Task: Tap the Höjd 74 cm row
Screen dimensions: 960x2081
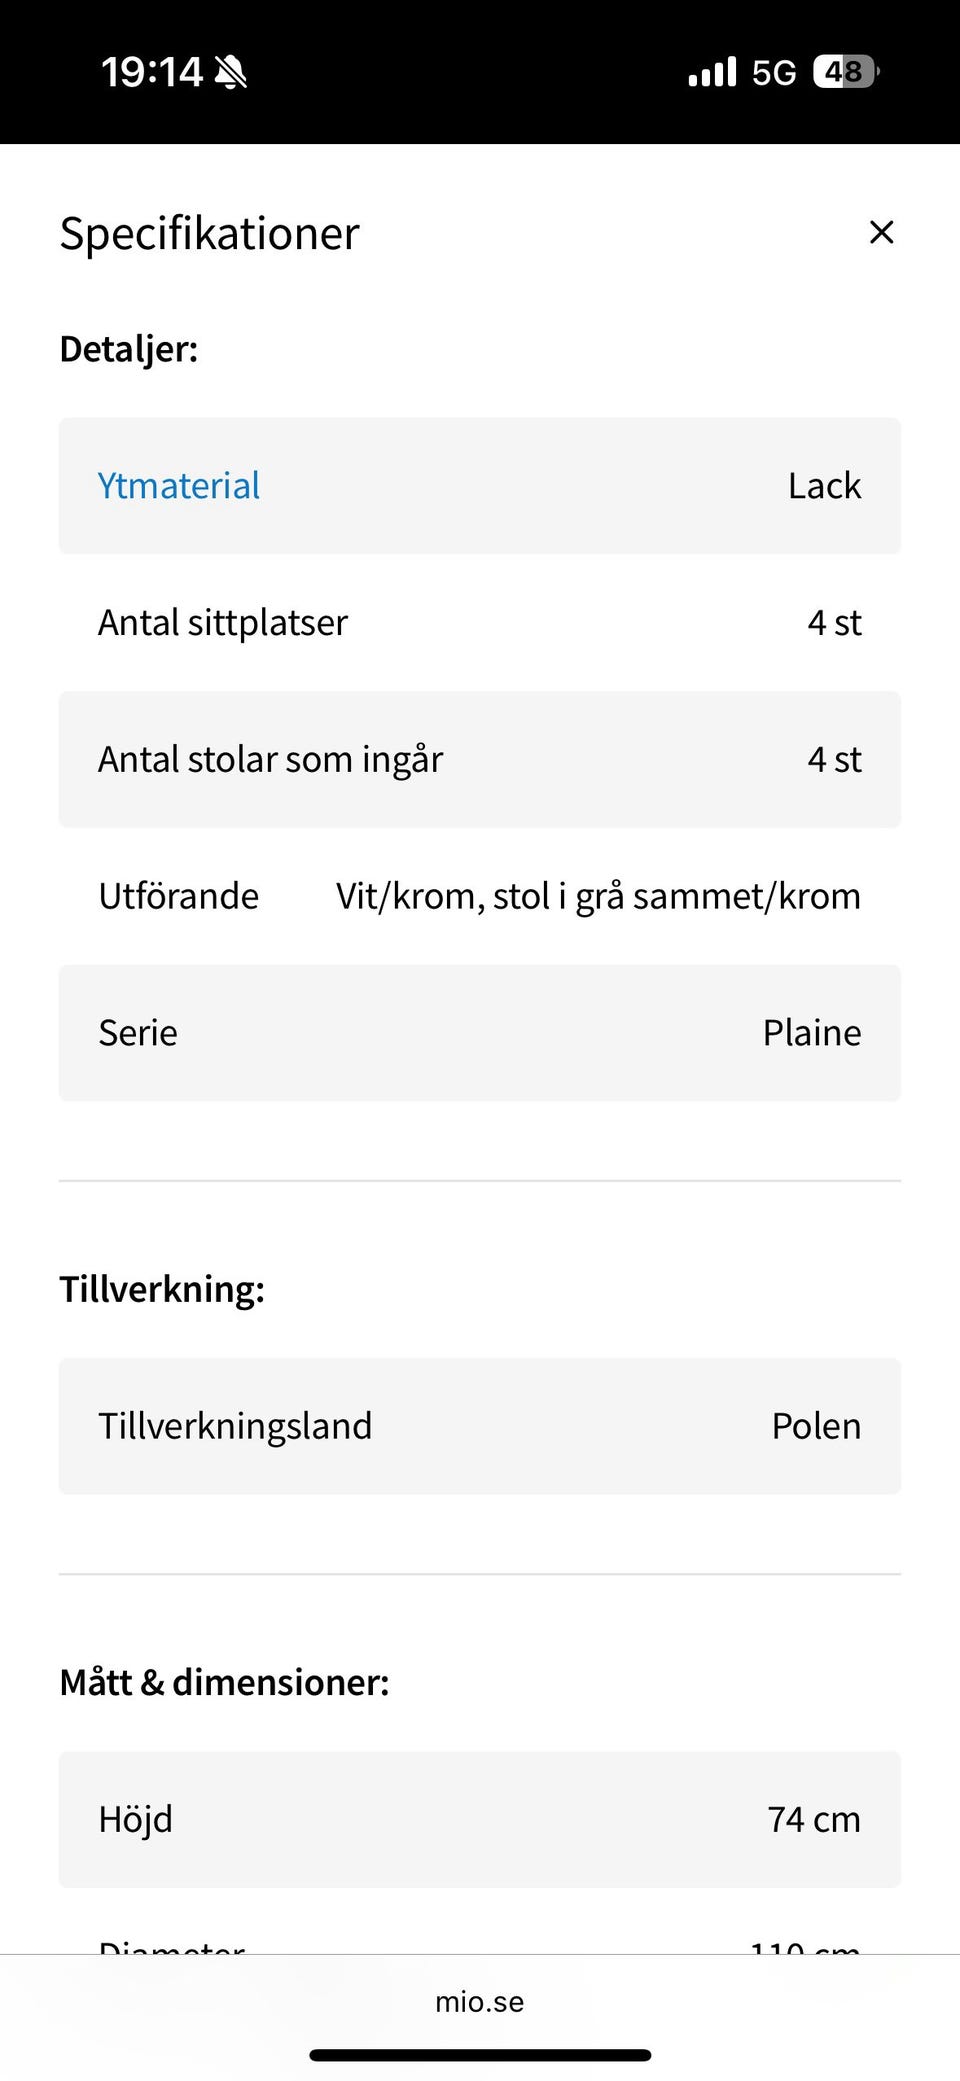Action: pos(480,1819)
